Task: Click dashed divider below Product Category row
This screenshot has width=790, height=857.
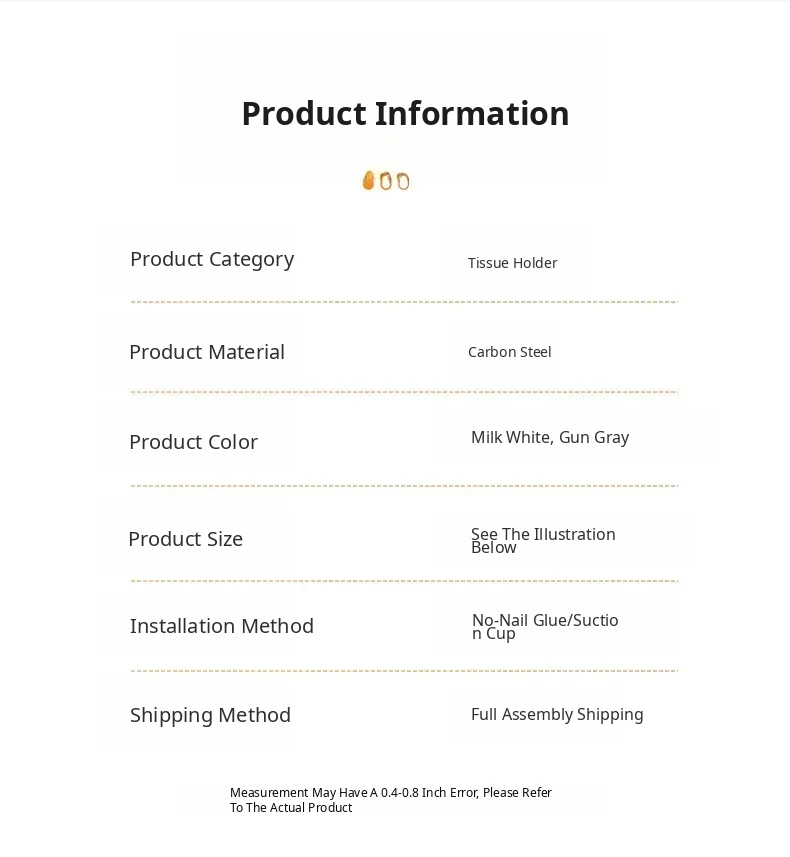Action: 404,302
